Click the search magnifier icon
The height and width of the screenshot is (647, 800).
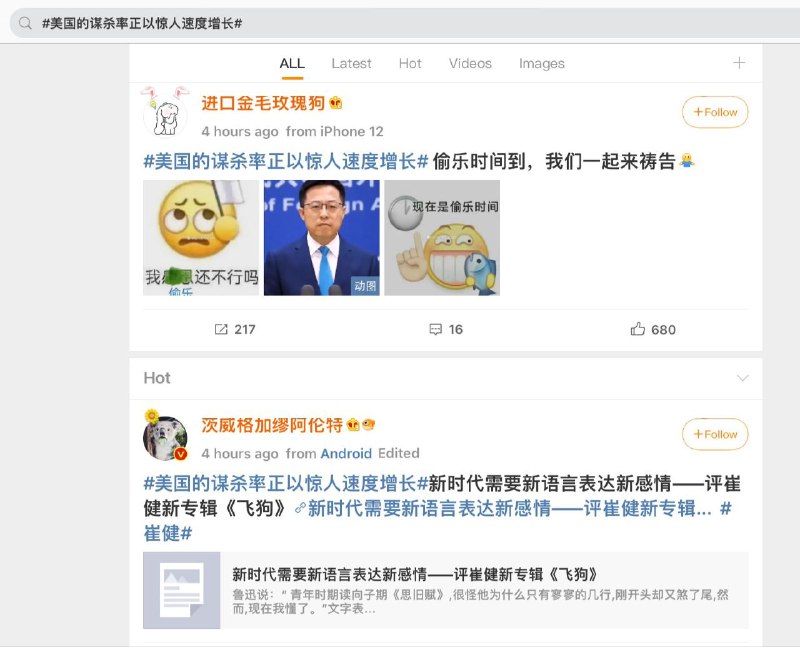[x=24, y=22]
